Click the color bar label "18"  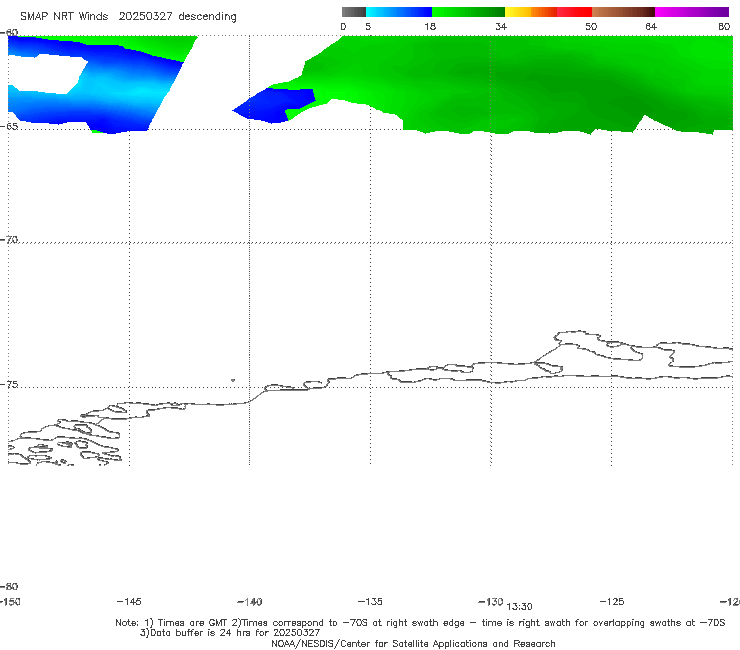click(x=430, y=26)
